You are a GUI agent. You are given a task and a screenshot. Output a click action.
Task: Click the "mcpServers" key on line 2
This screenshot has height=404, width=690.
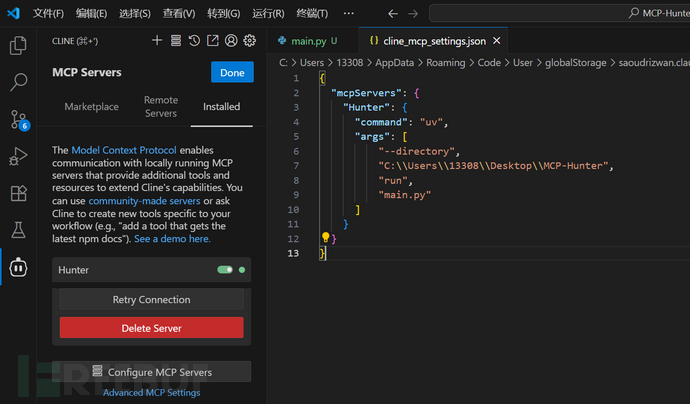point(366,93)
